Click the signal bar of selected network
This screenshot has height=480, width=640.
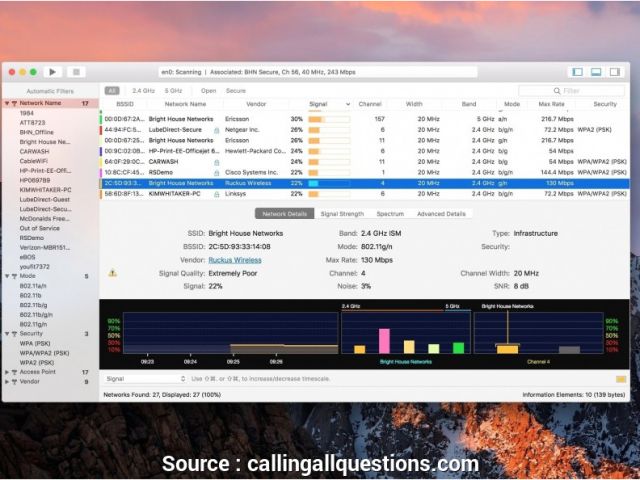coord(329,183)
